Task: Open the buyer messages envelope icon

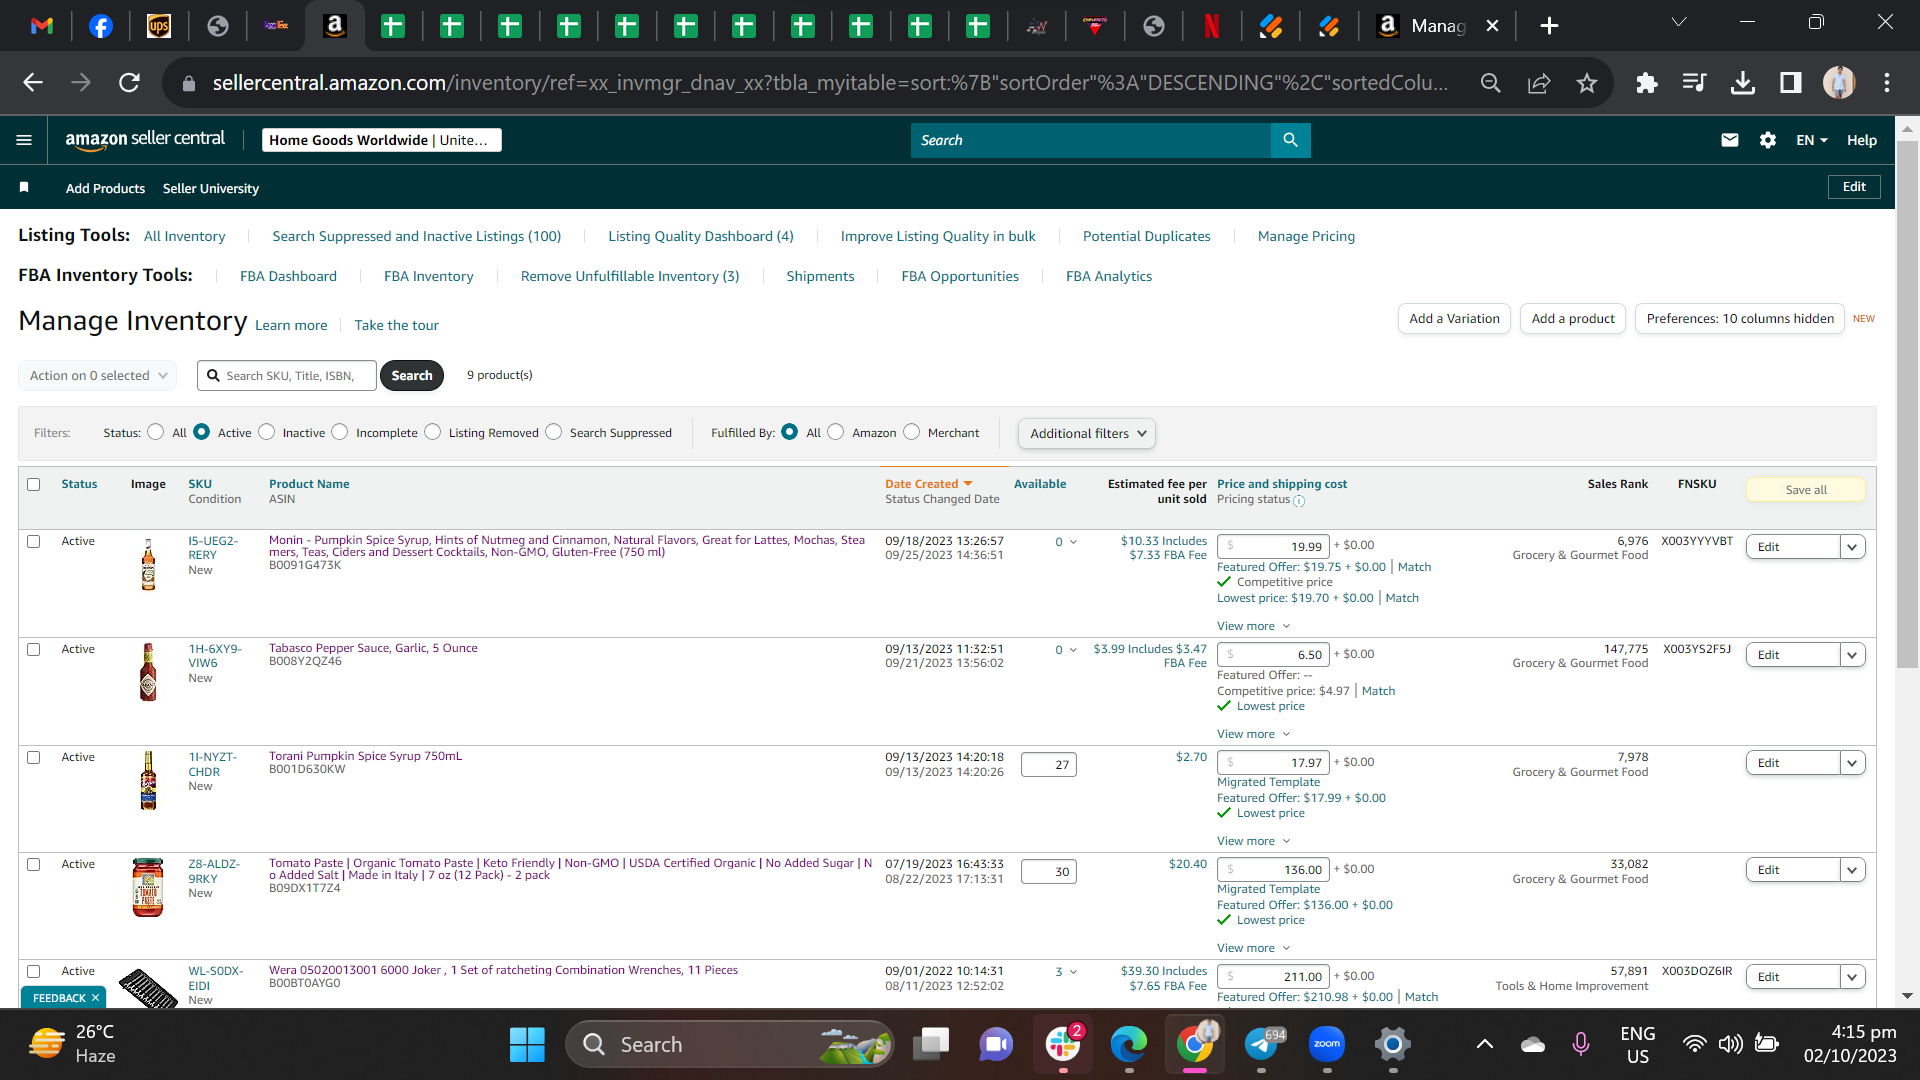Action: [1729, 140]
